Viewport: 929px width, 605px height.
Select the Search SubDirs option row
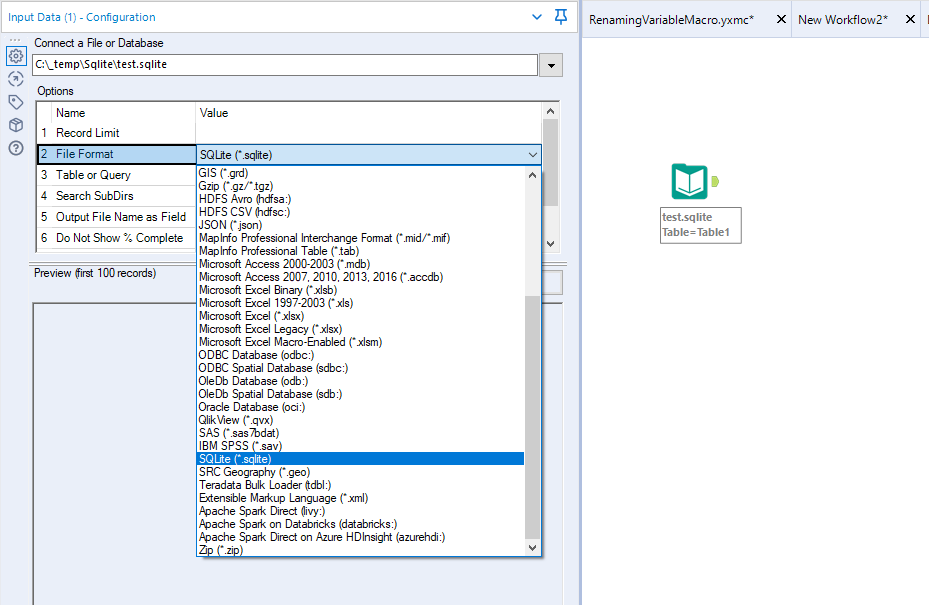[116, 196]
